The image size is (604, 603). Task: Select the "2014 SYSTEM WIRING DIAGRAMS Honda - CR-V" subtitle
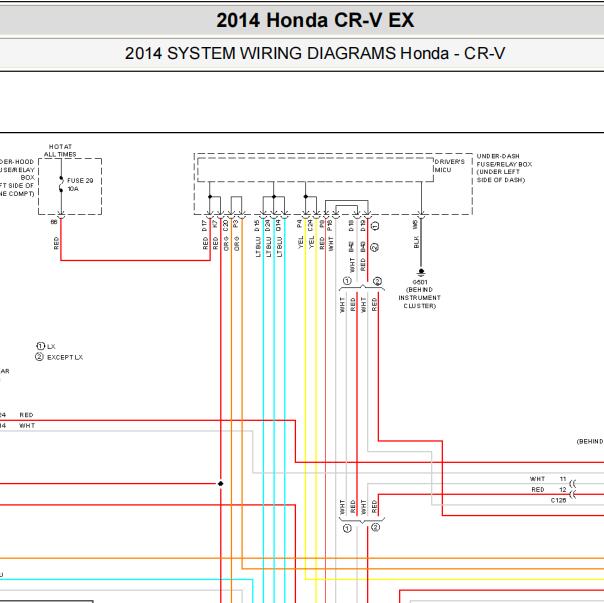point(315,53)
